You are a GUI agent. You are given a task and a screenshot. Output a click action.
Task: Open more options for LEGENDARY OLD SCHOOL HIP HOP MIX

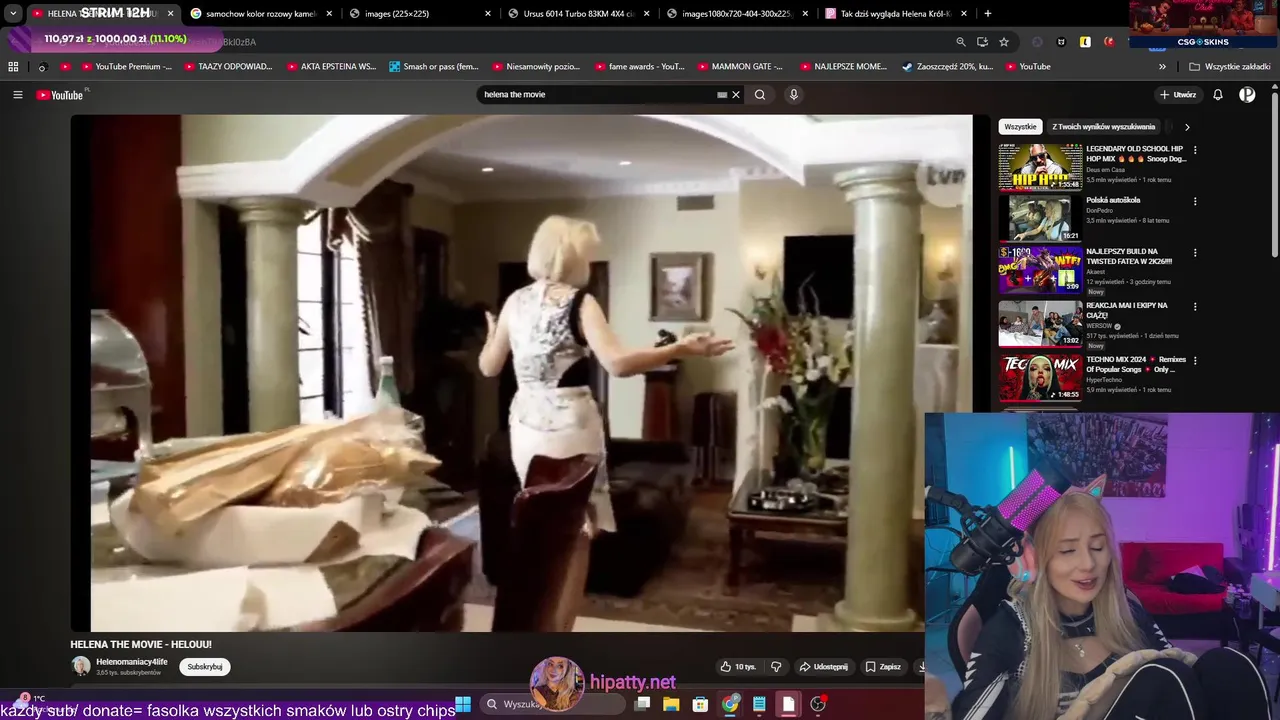1195,151
